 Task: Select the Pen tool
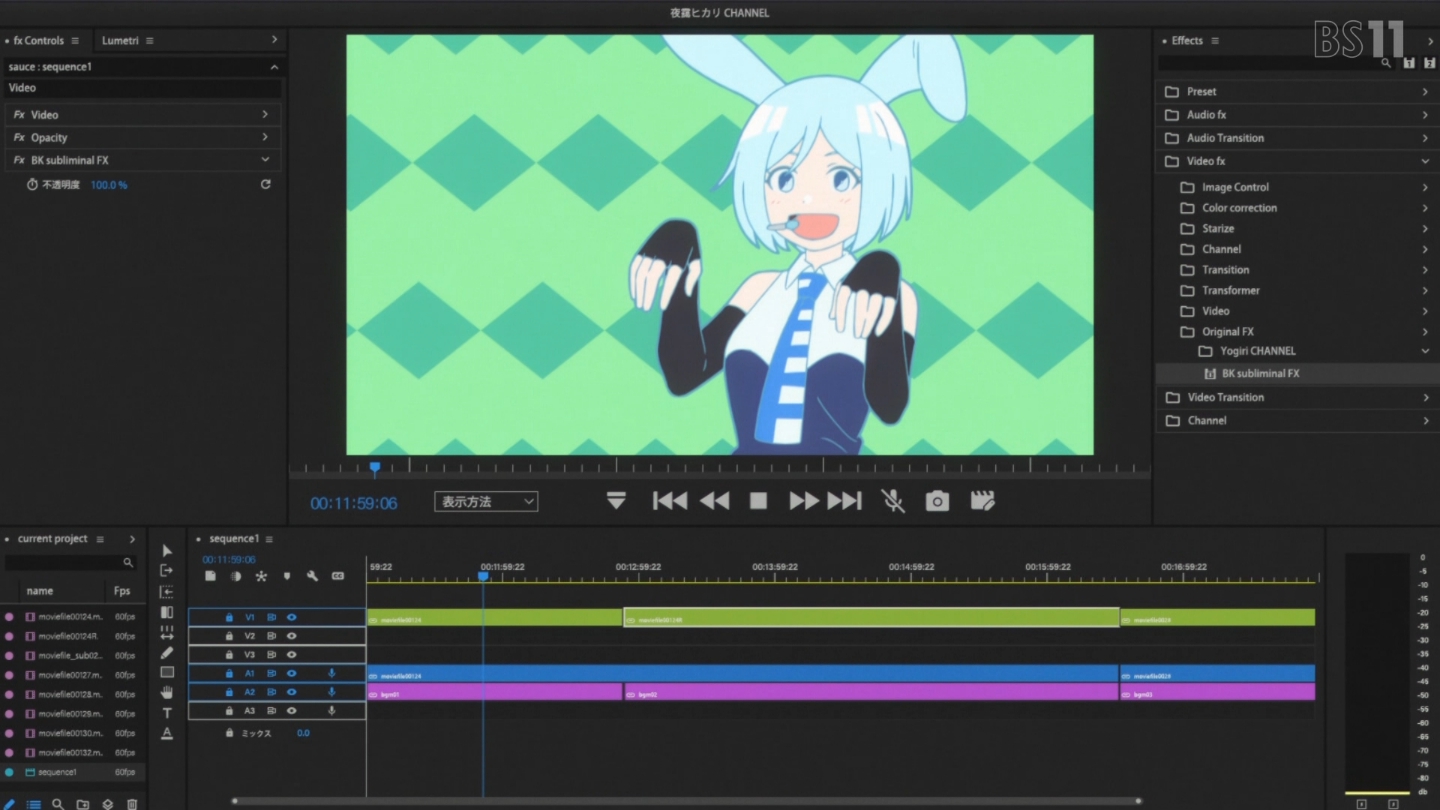tap(167, 653)
